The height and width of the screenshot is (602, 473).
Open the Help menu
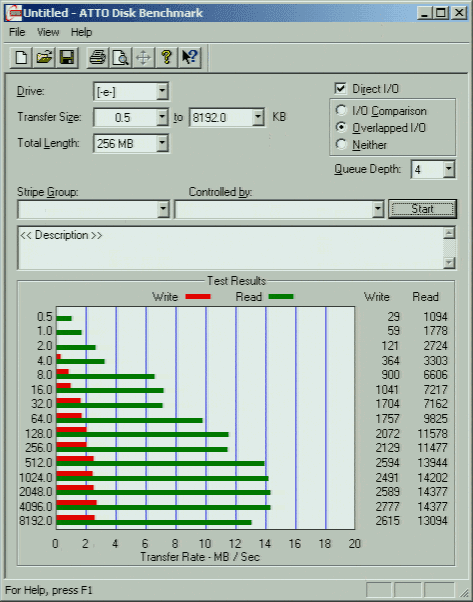tap(81, 32)
